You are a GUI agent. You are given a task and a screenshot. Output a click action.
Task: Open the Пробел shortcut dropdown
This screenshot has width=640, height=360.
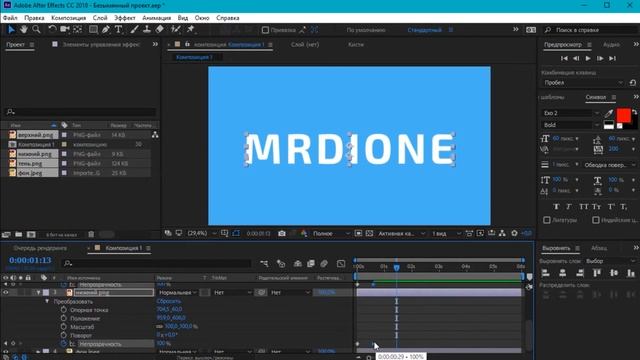(x=583, y=82)
